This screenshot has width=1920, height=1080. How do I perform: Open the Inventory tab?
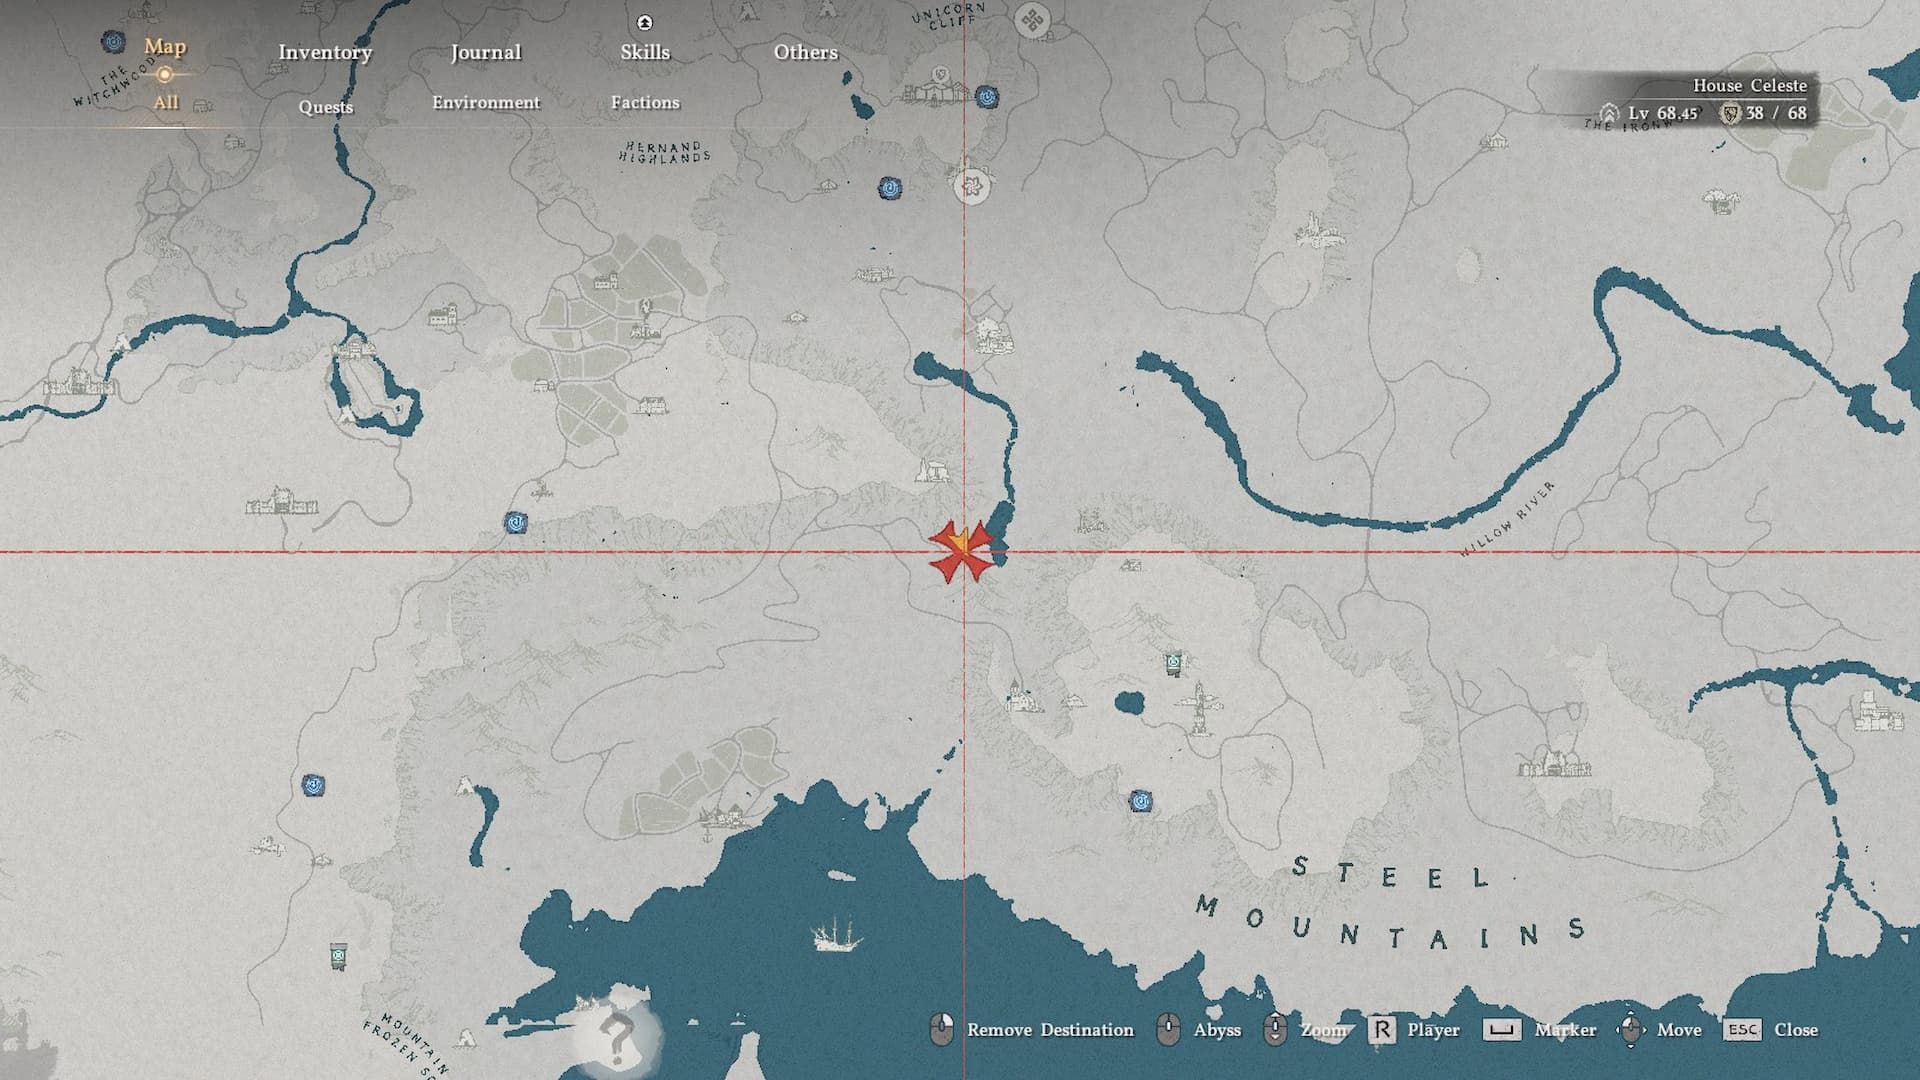pos(325,52)
